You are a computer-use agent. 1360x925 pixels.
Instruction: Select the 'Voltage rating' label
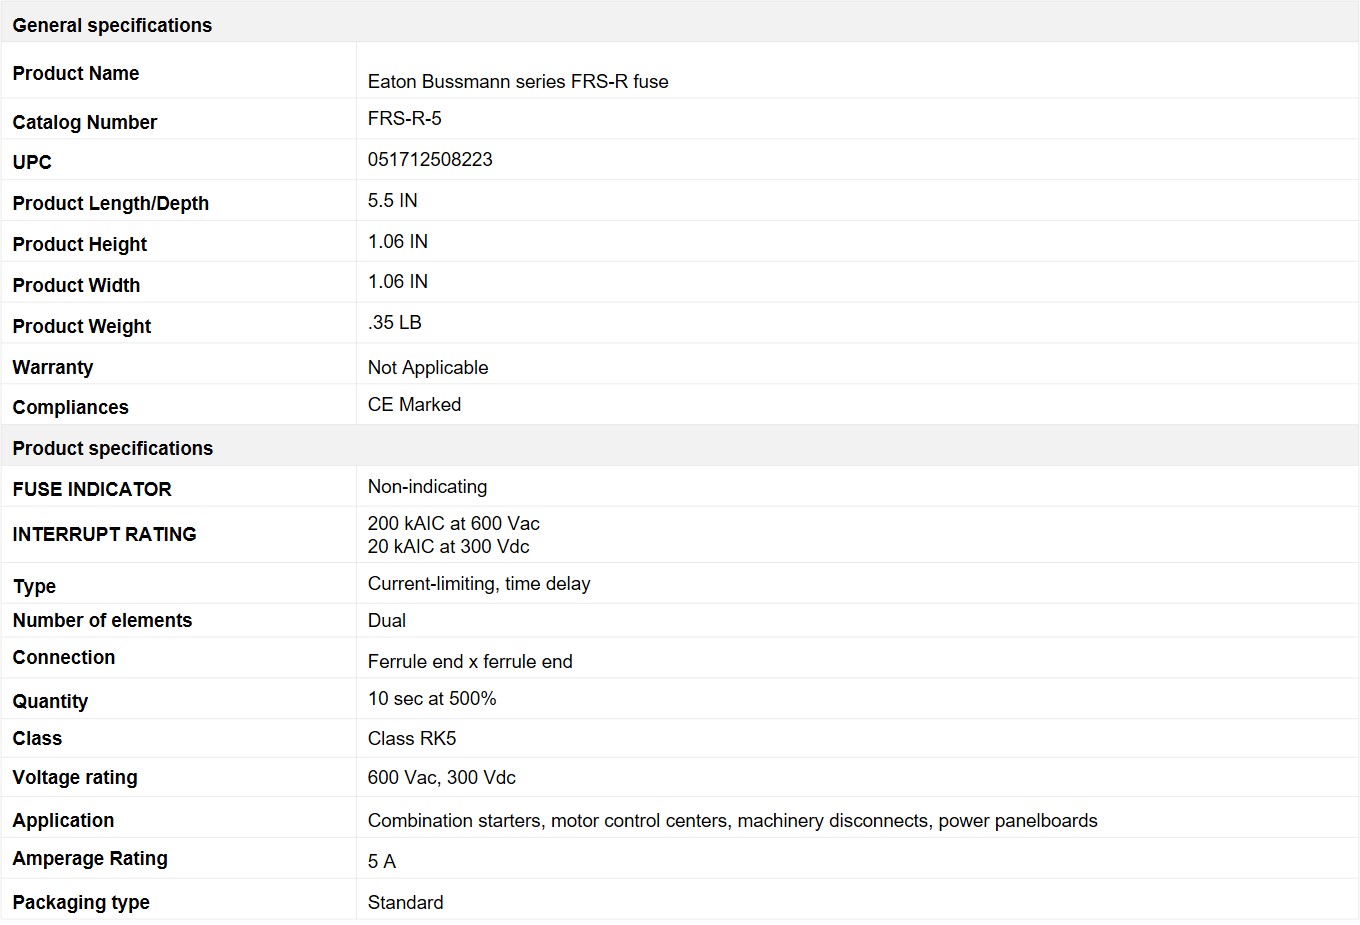pyautogui.click(x=75, y=777)
